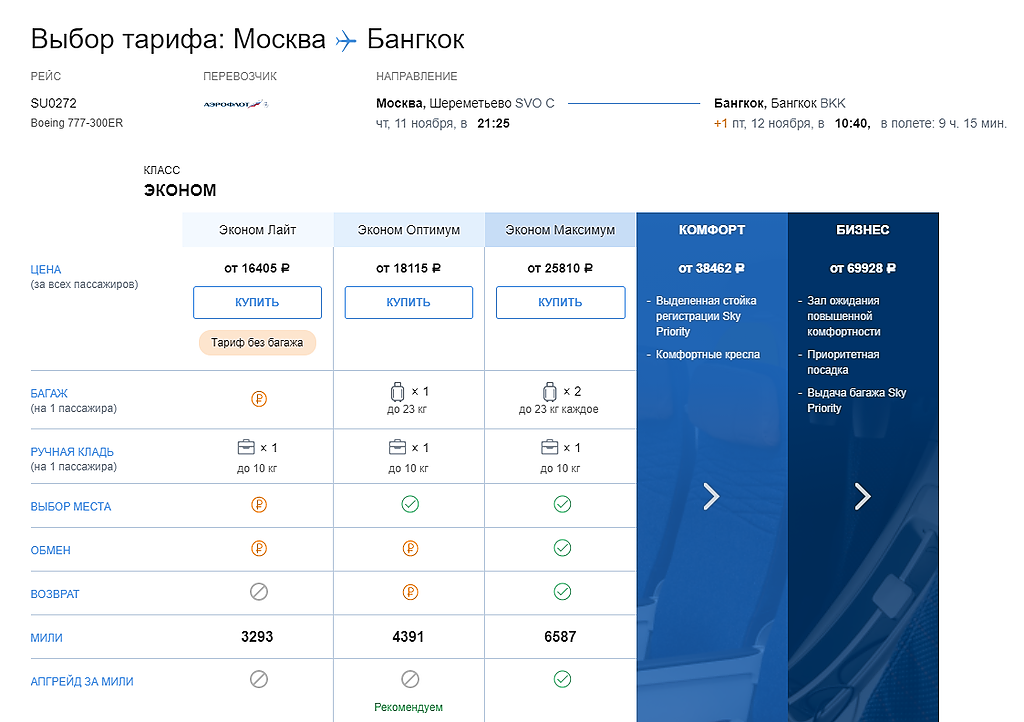Click miles upgrade checkmark for Эконом Максимум
This screenshot has width=1024, height=722.
click(x=562, y=679)
